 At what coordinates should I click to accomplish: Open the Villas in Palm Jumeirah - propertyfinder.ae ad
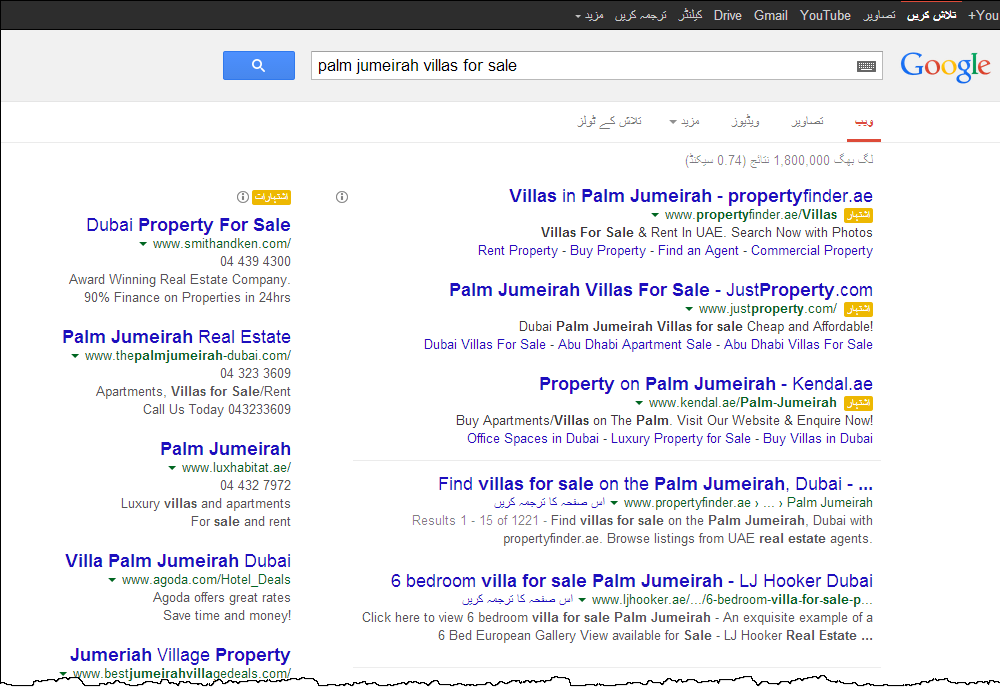coord(691,196)
